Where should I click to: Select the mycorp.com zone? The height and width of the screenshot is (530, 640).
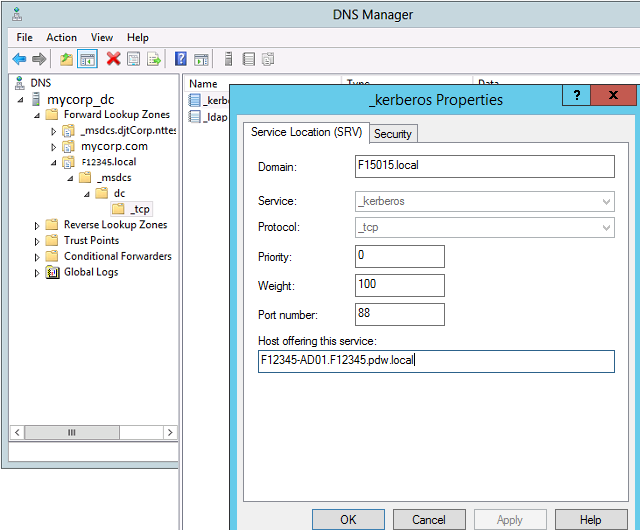pos(114,147)
